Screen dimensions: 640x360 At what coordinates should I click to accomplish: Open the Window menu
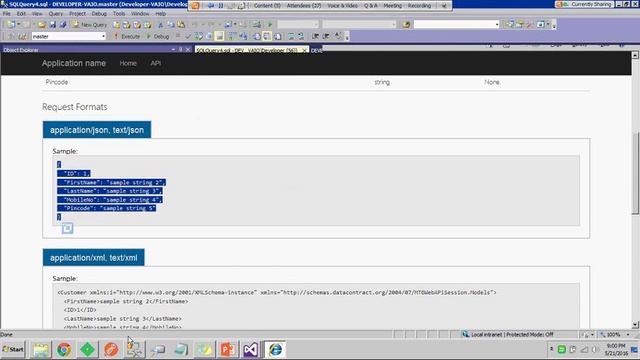tap(140, 13)
